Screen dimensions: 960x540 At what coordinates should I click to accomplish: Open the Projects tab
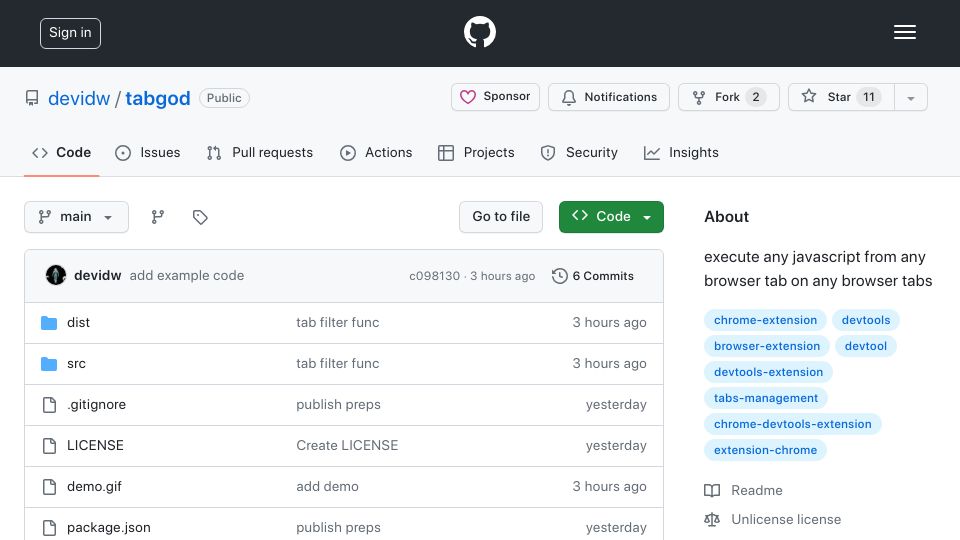coord(476,152)
